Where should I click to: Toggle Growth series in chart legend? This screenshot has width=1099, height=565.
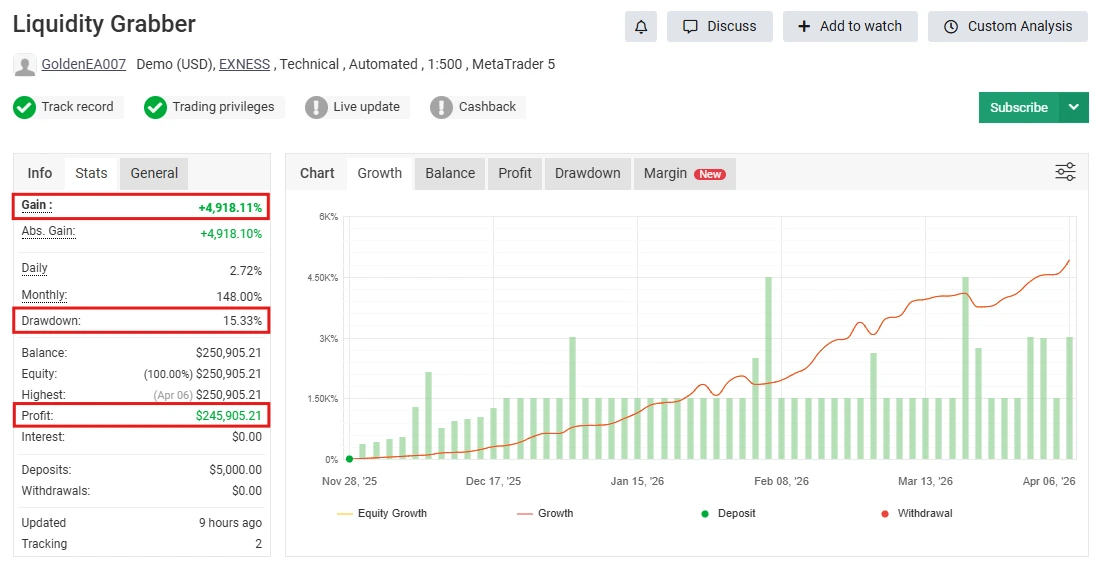(545, 513)
